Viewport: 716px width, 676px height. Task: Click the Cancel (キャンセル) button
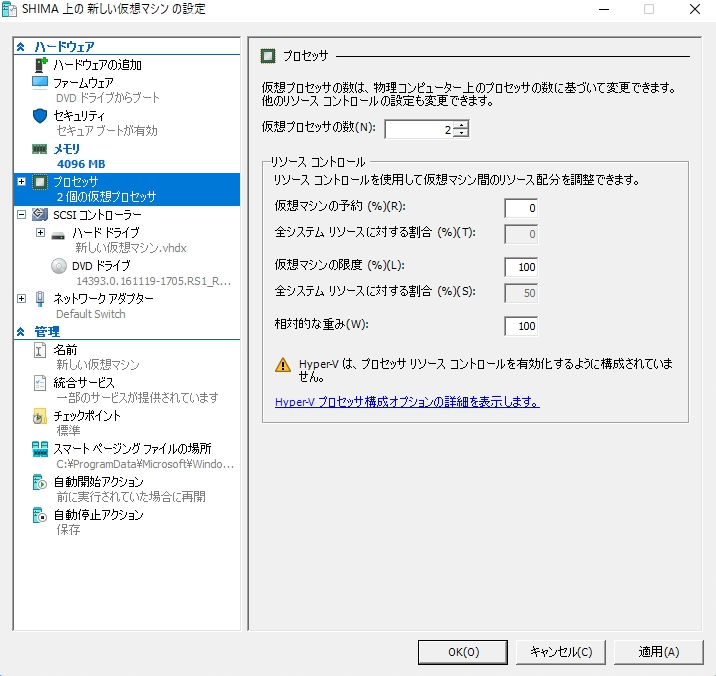pos(561,652)
